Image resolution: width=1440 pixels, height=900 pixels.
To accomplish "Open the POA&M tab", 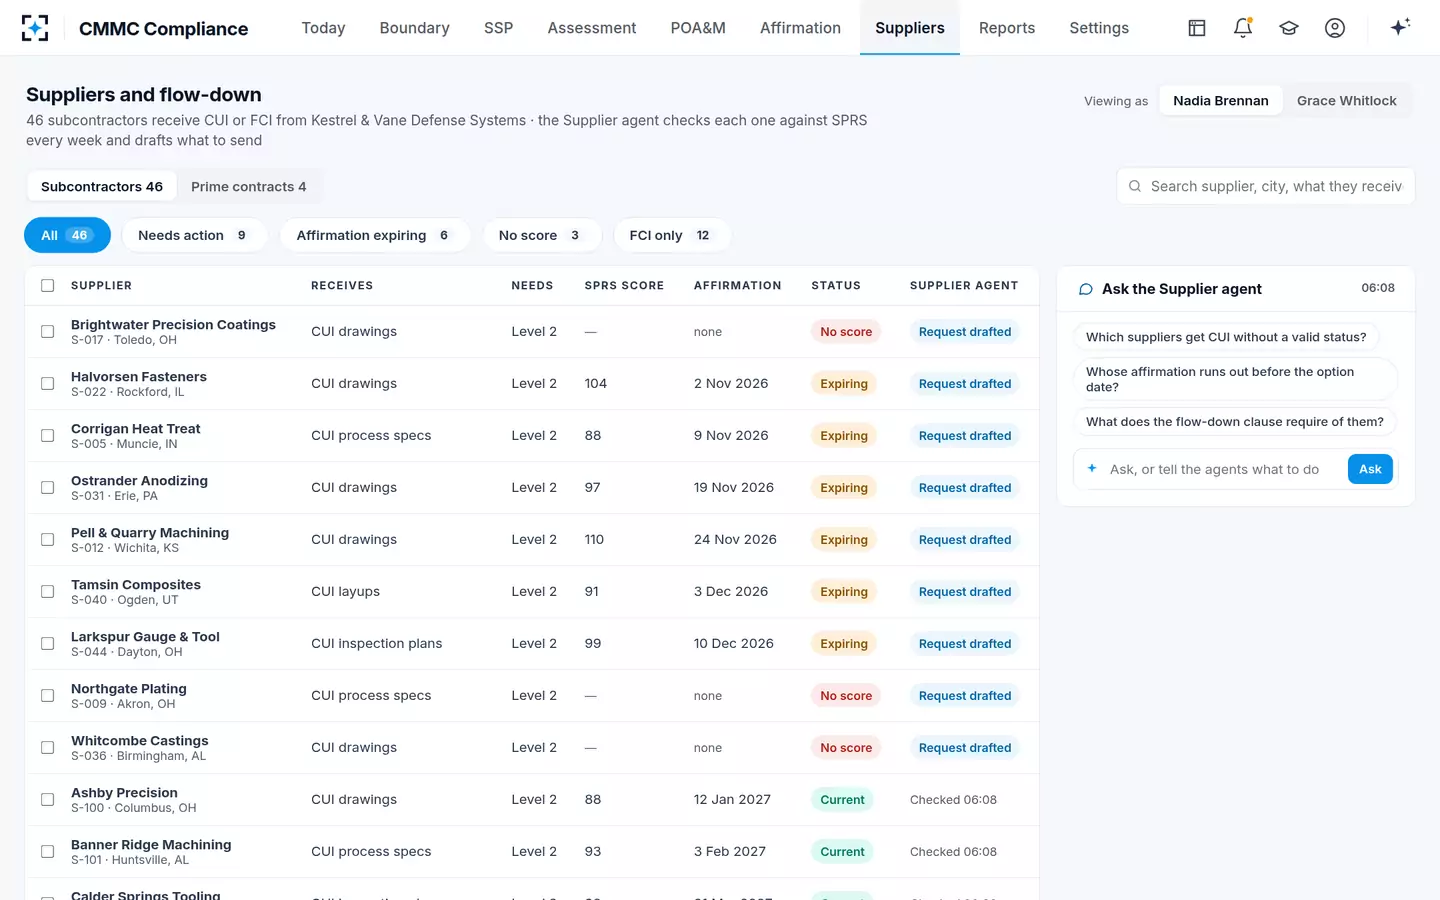I will coord(698,28).
